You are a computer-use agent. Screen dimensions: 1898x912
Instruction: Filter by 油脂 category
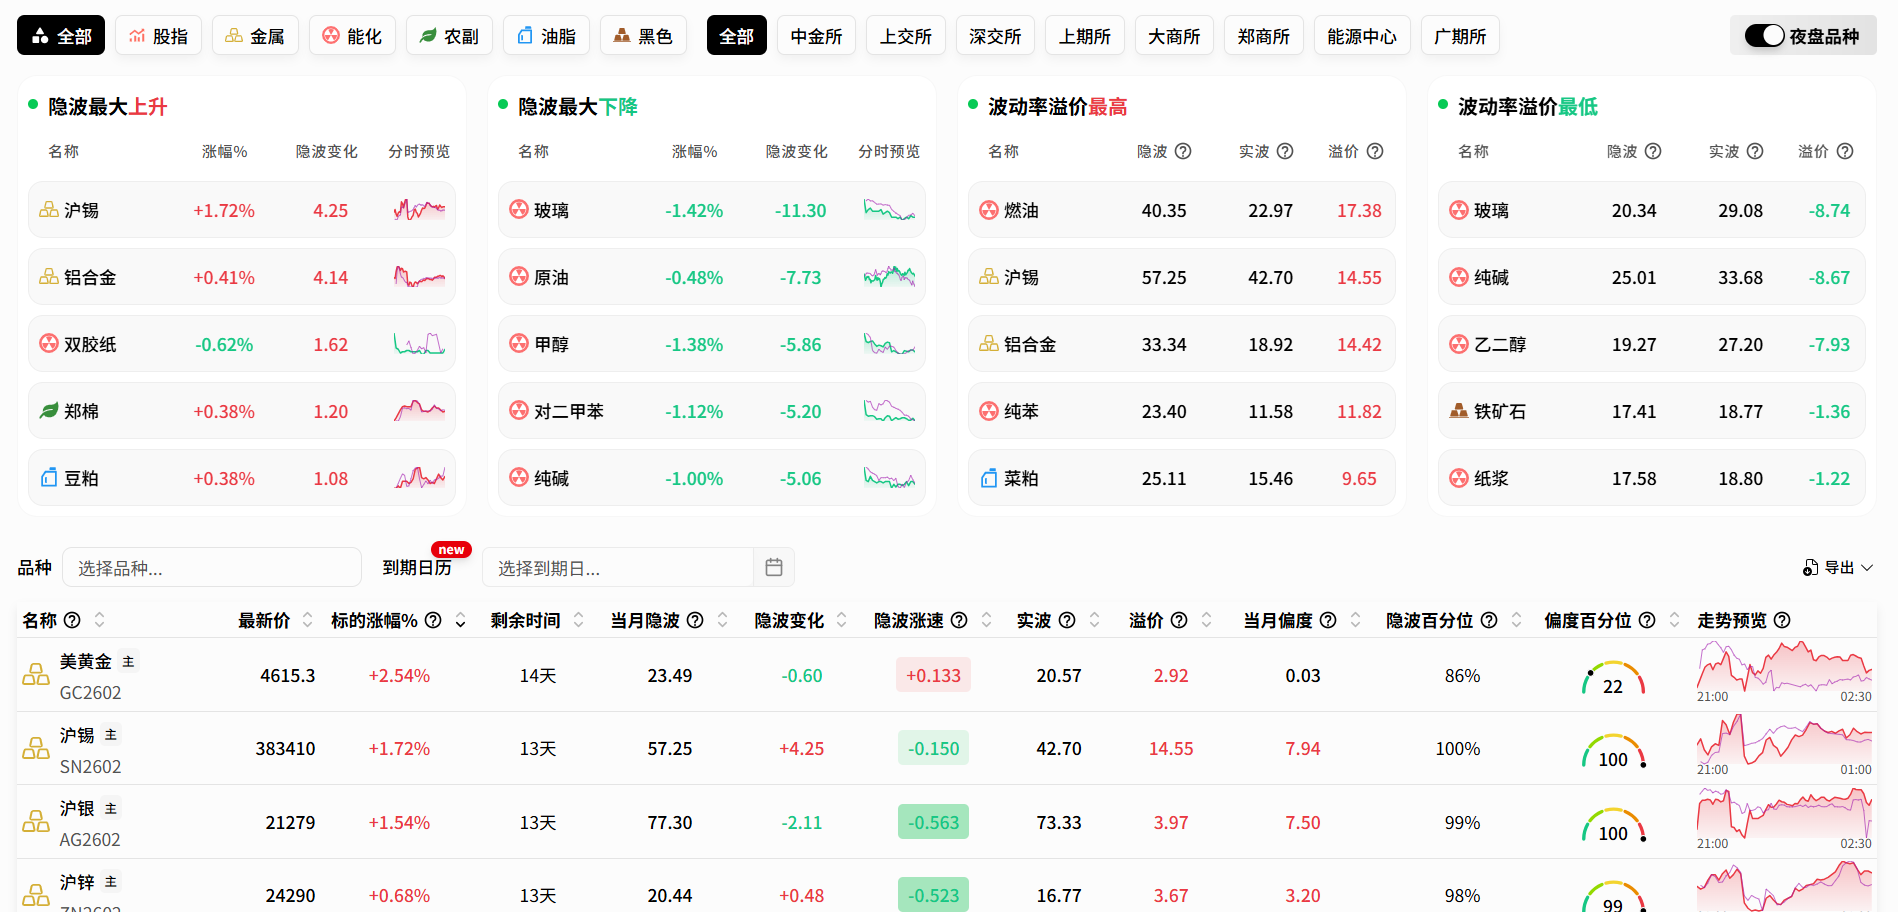546,36
